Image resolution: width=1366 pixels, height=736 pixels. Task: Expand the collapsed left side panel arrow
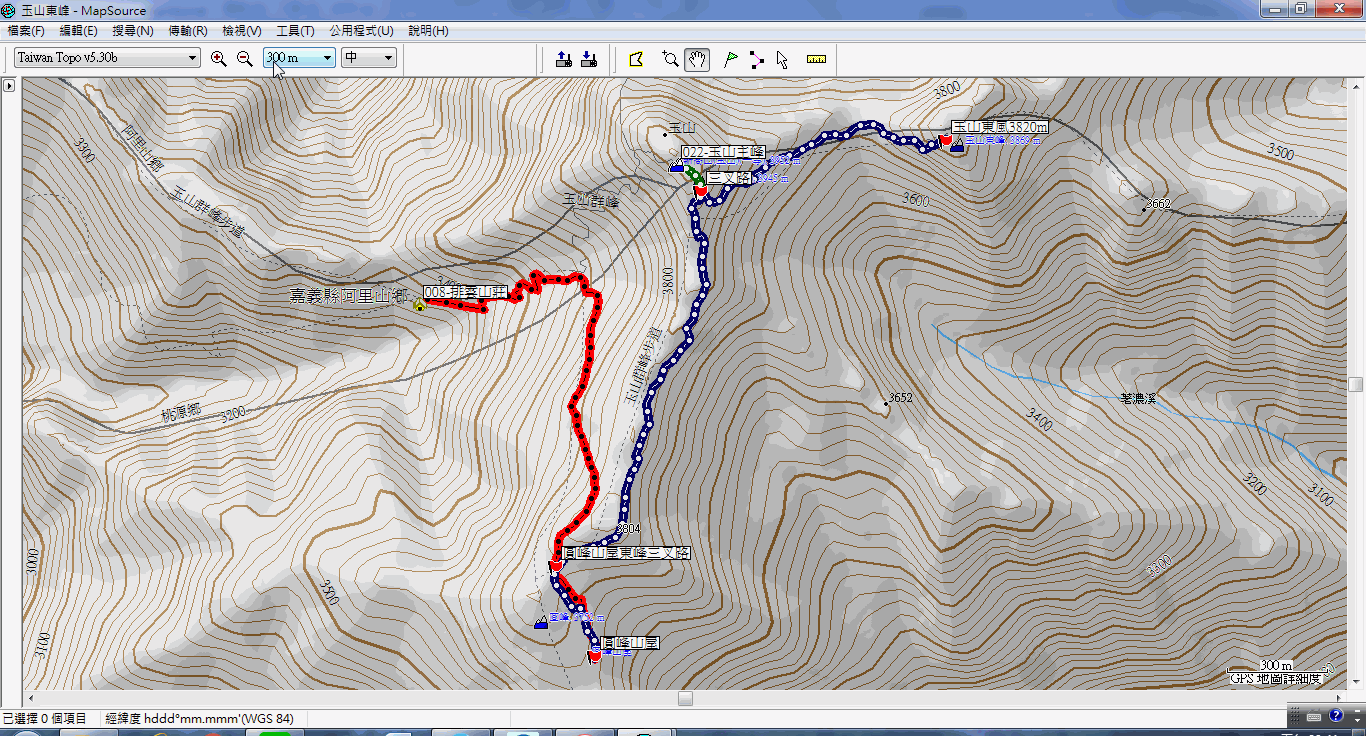tap(9, 86)
